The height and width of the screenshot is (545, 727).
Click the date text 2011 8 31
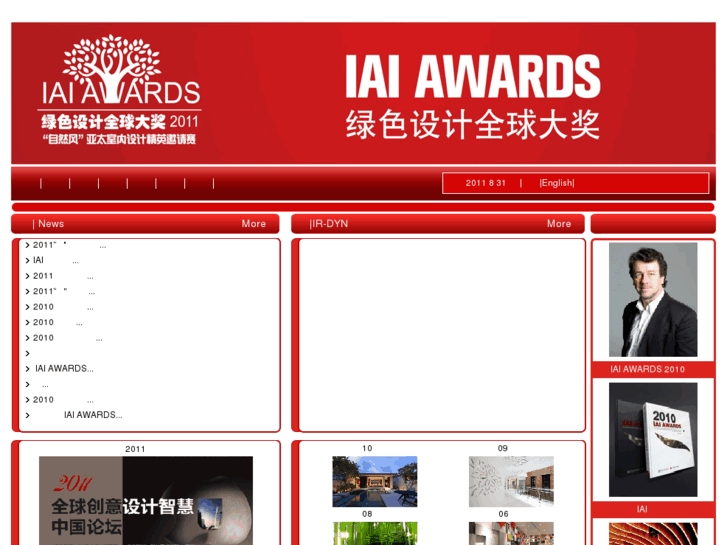pos(485,183)
